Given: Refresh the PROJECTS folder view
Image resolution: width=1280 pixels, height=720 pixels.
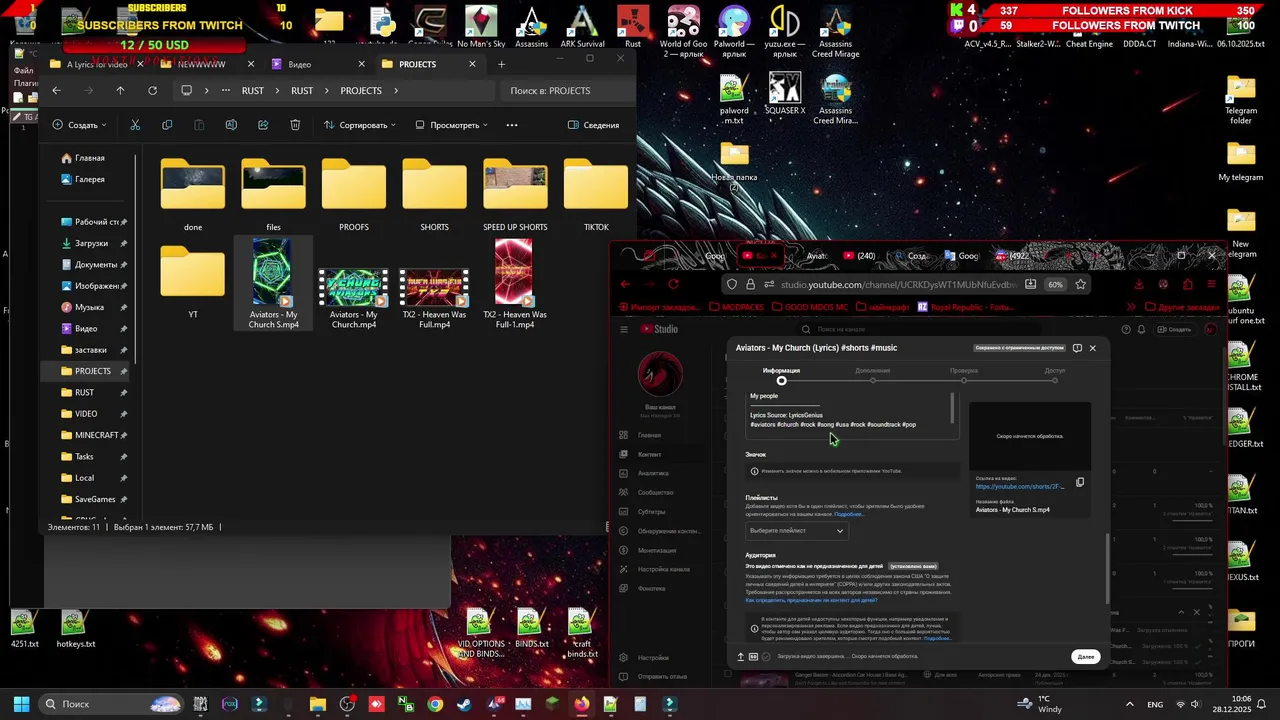Looking at the screenshot, I should click(x=152, y=90).
